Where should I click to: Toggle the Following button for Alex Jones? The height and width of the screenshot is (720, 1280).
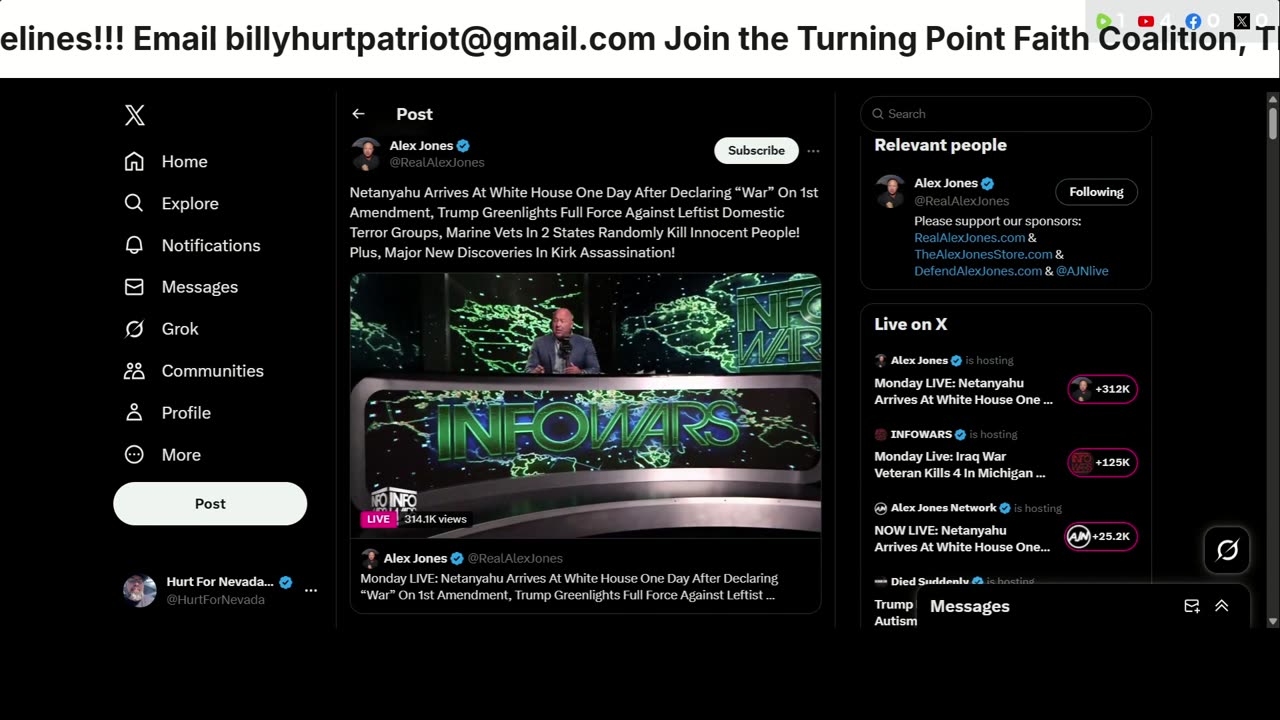click(1096, 192)
